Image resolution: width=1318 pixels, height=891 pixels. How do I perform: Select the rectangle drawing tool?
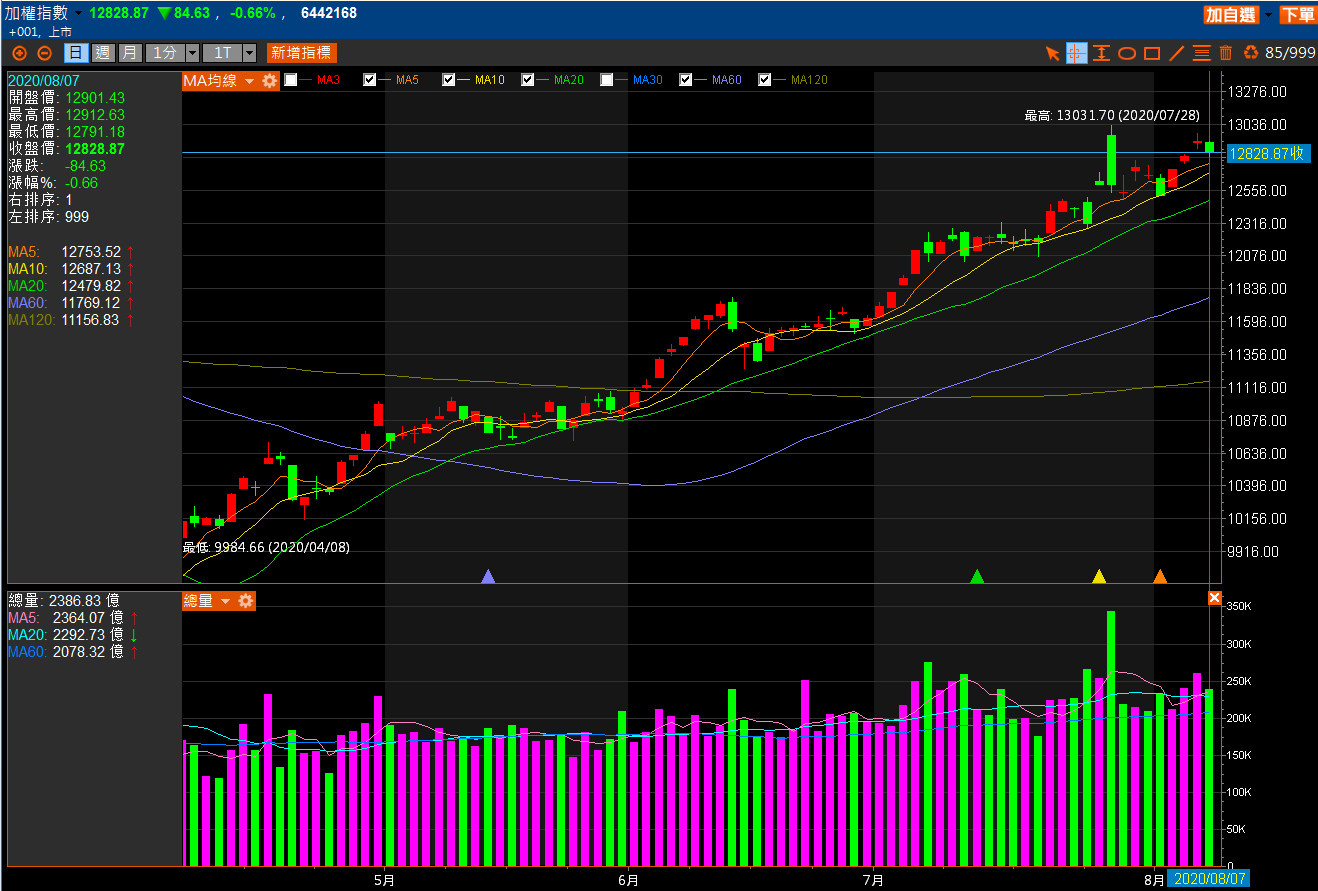click(1151, 53)
